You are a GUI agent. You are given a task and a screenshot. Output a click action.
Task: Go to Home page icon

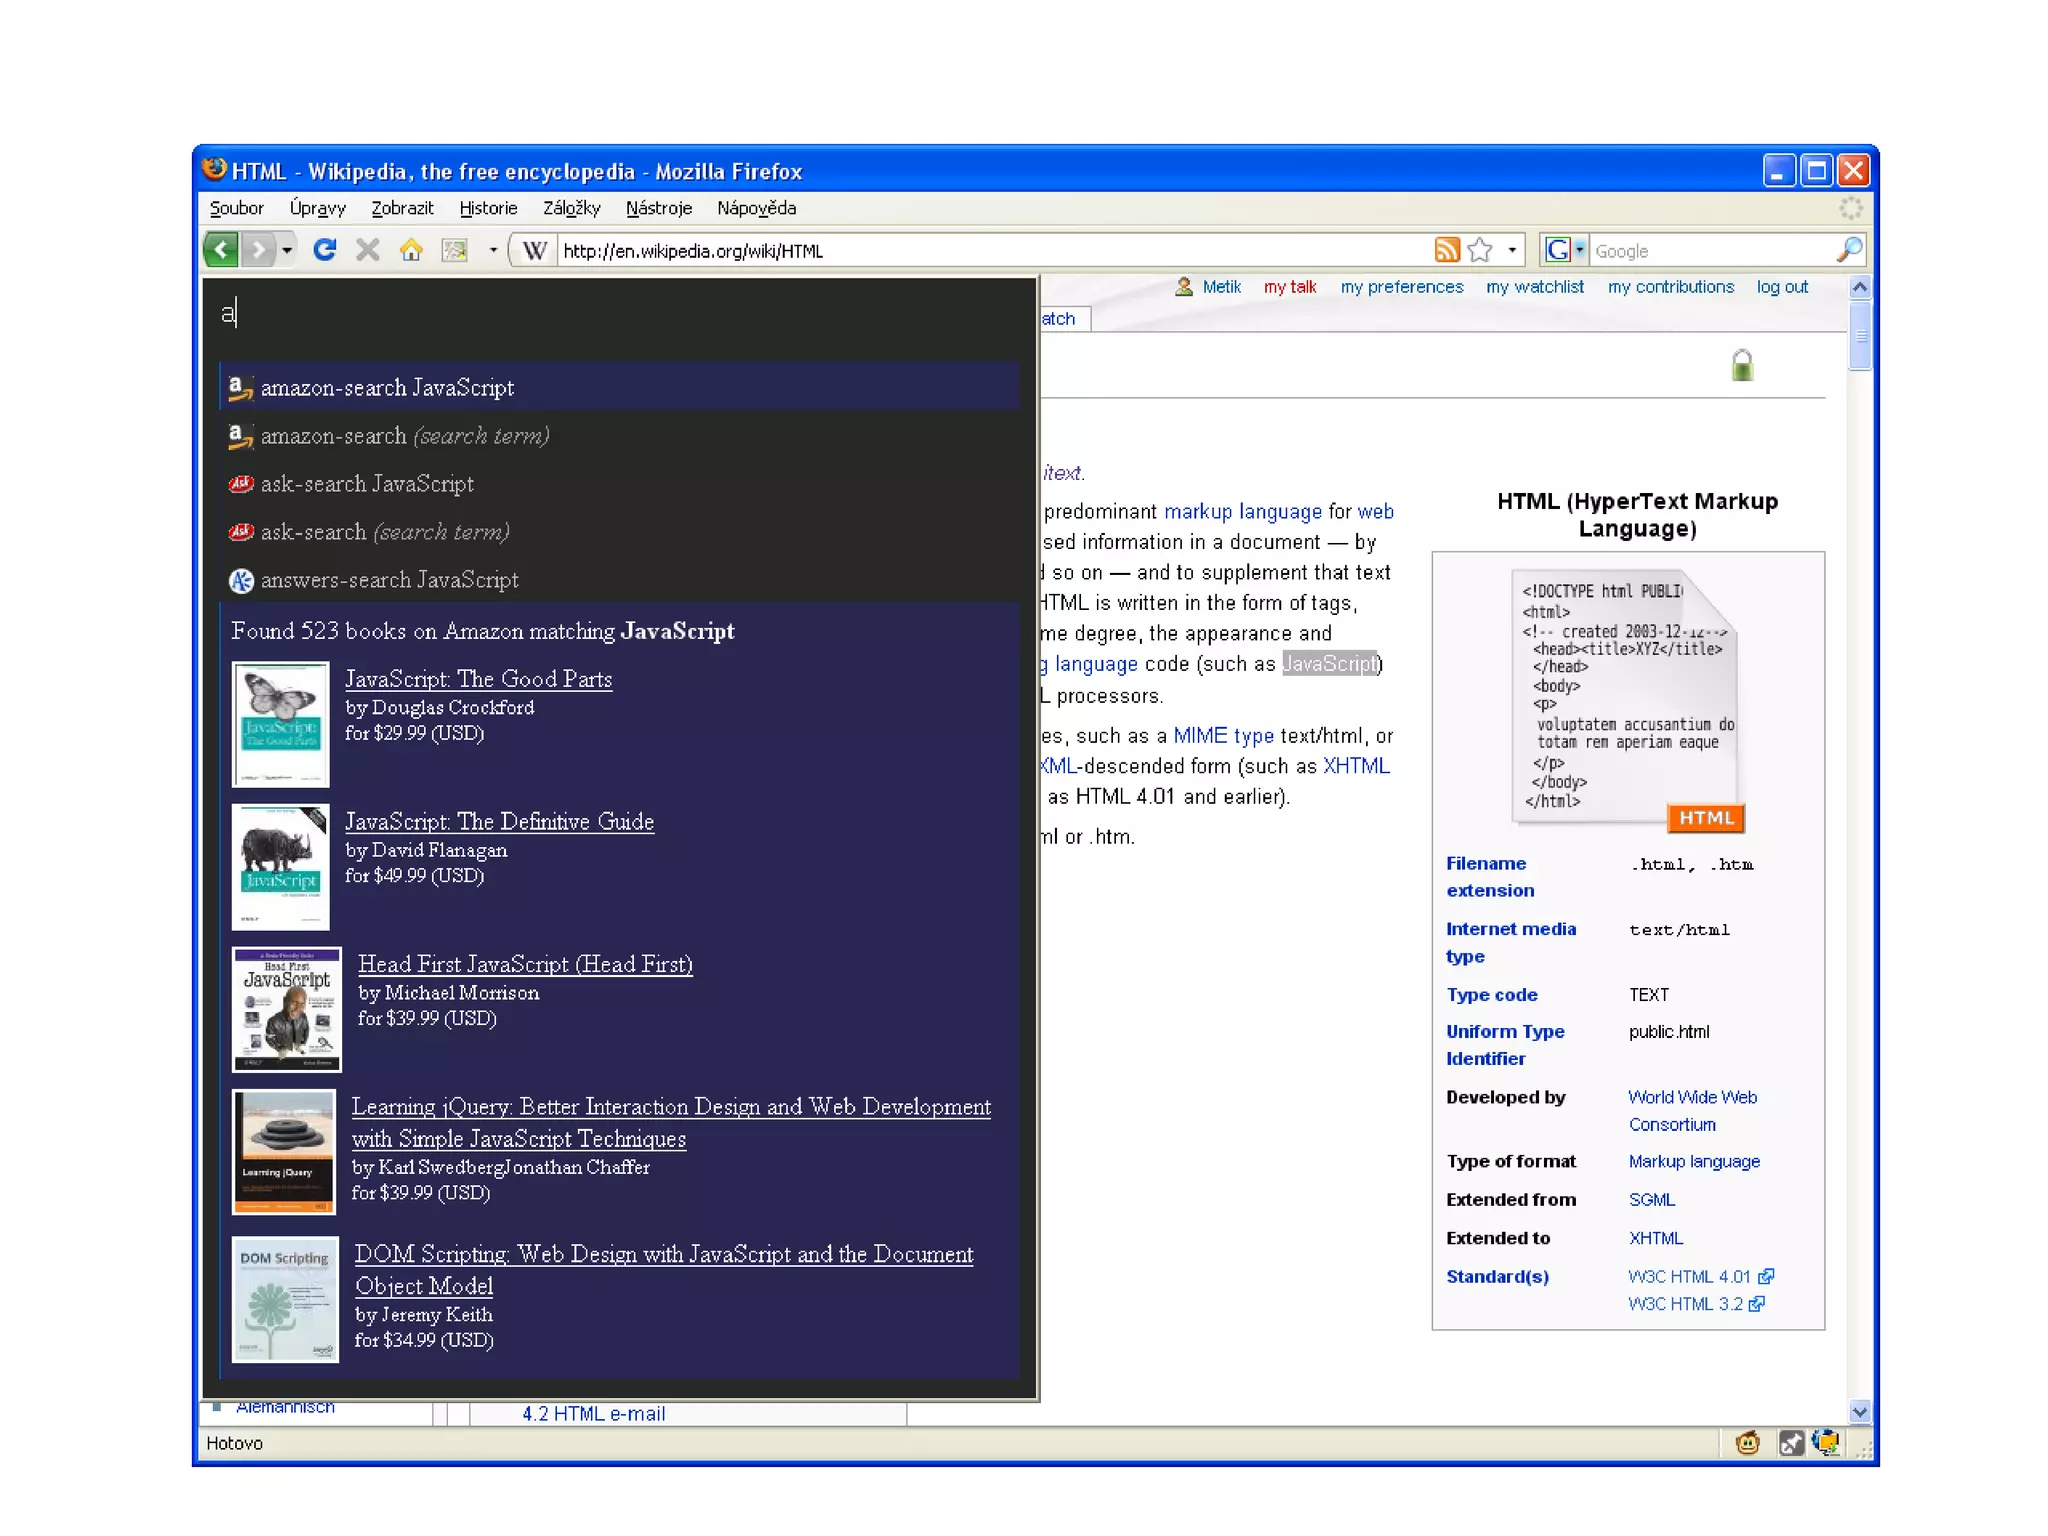411,250
